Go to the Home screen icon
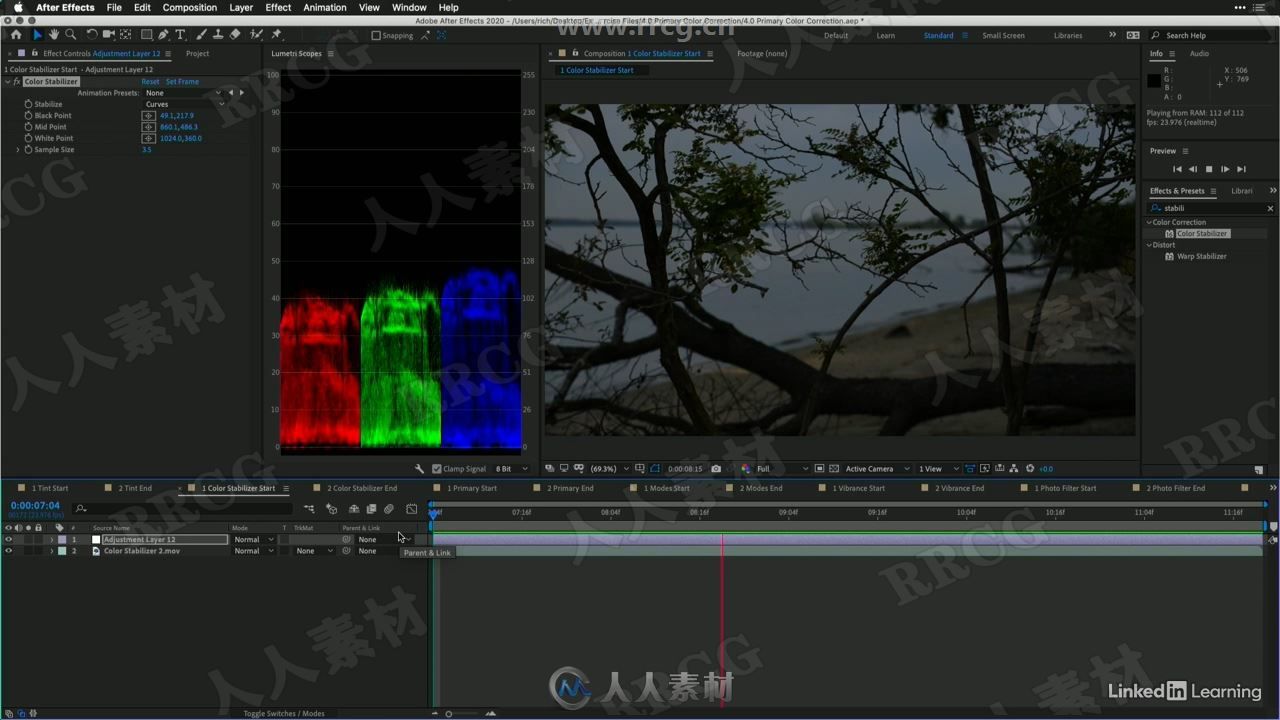Viewport: 1280px width, 720px height. (x=16, y=35)
